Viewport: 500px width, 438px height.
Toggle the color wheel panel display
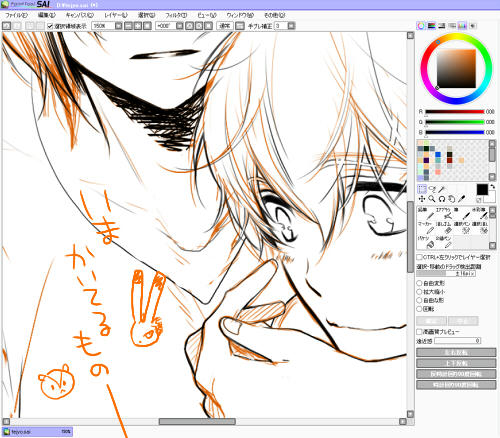[421, 26]
